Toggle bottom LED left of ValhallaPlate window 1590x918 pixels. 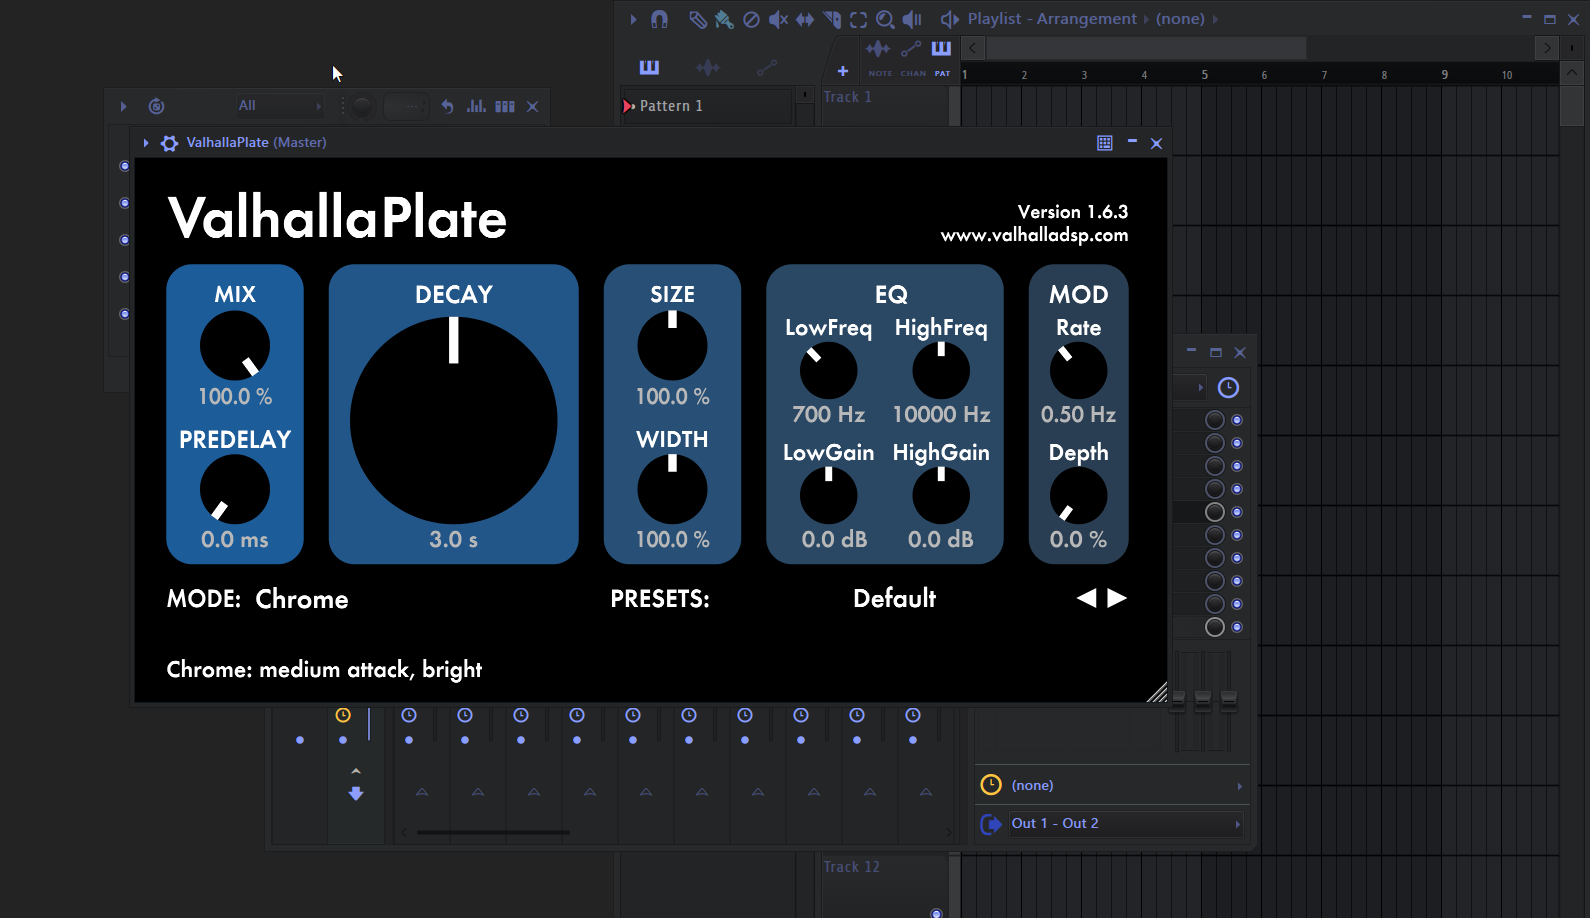[125, 314]
